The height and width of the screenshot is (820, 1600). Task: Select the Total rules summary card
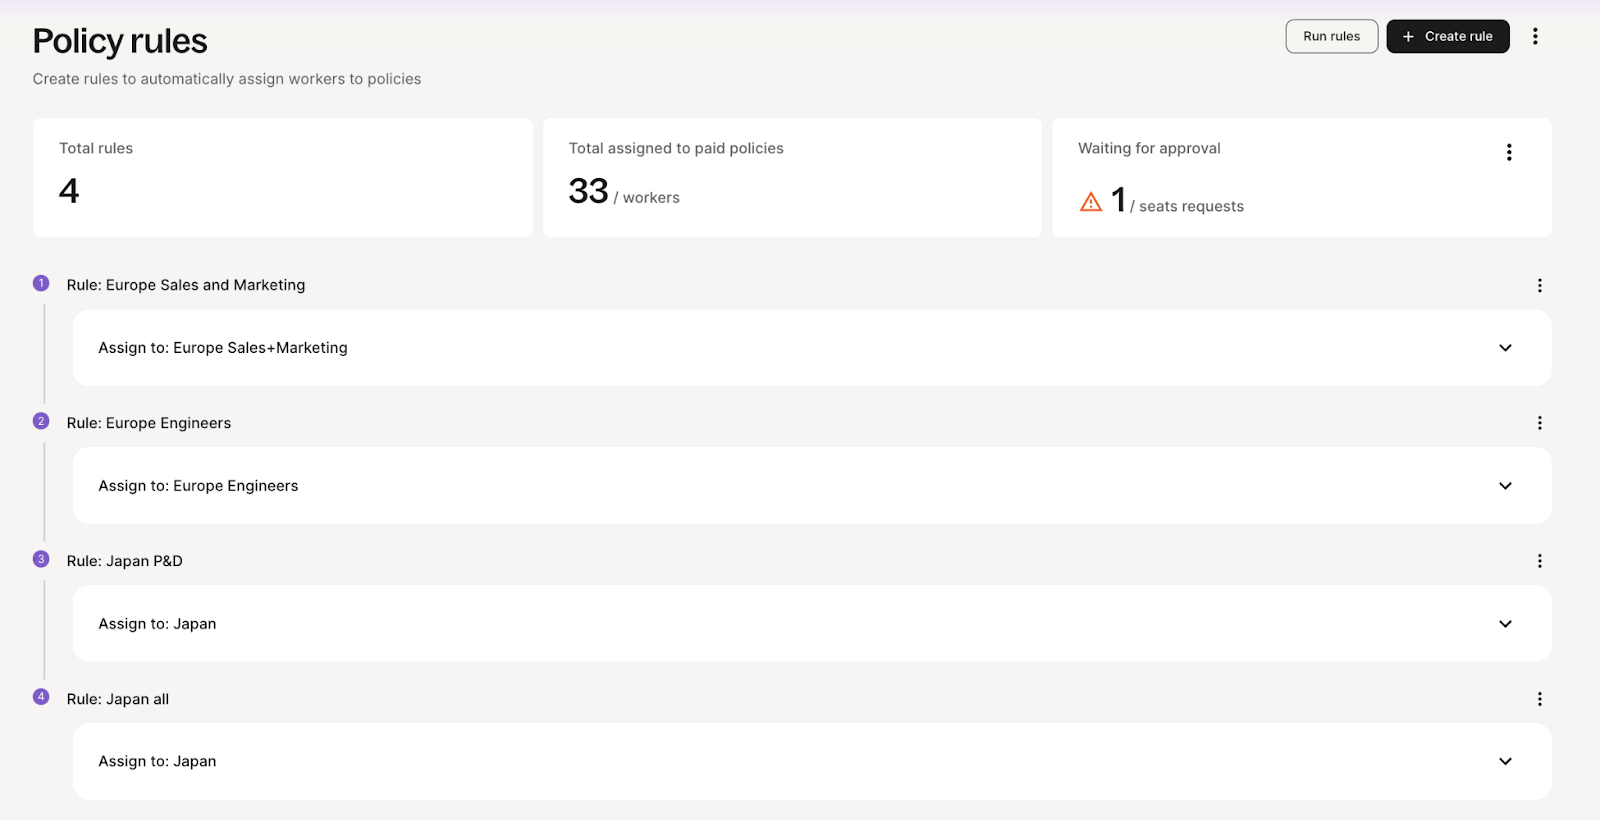[x=282, y=177]
